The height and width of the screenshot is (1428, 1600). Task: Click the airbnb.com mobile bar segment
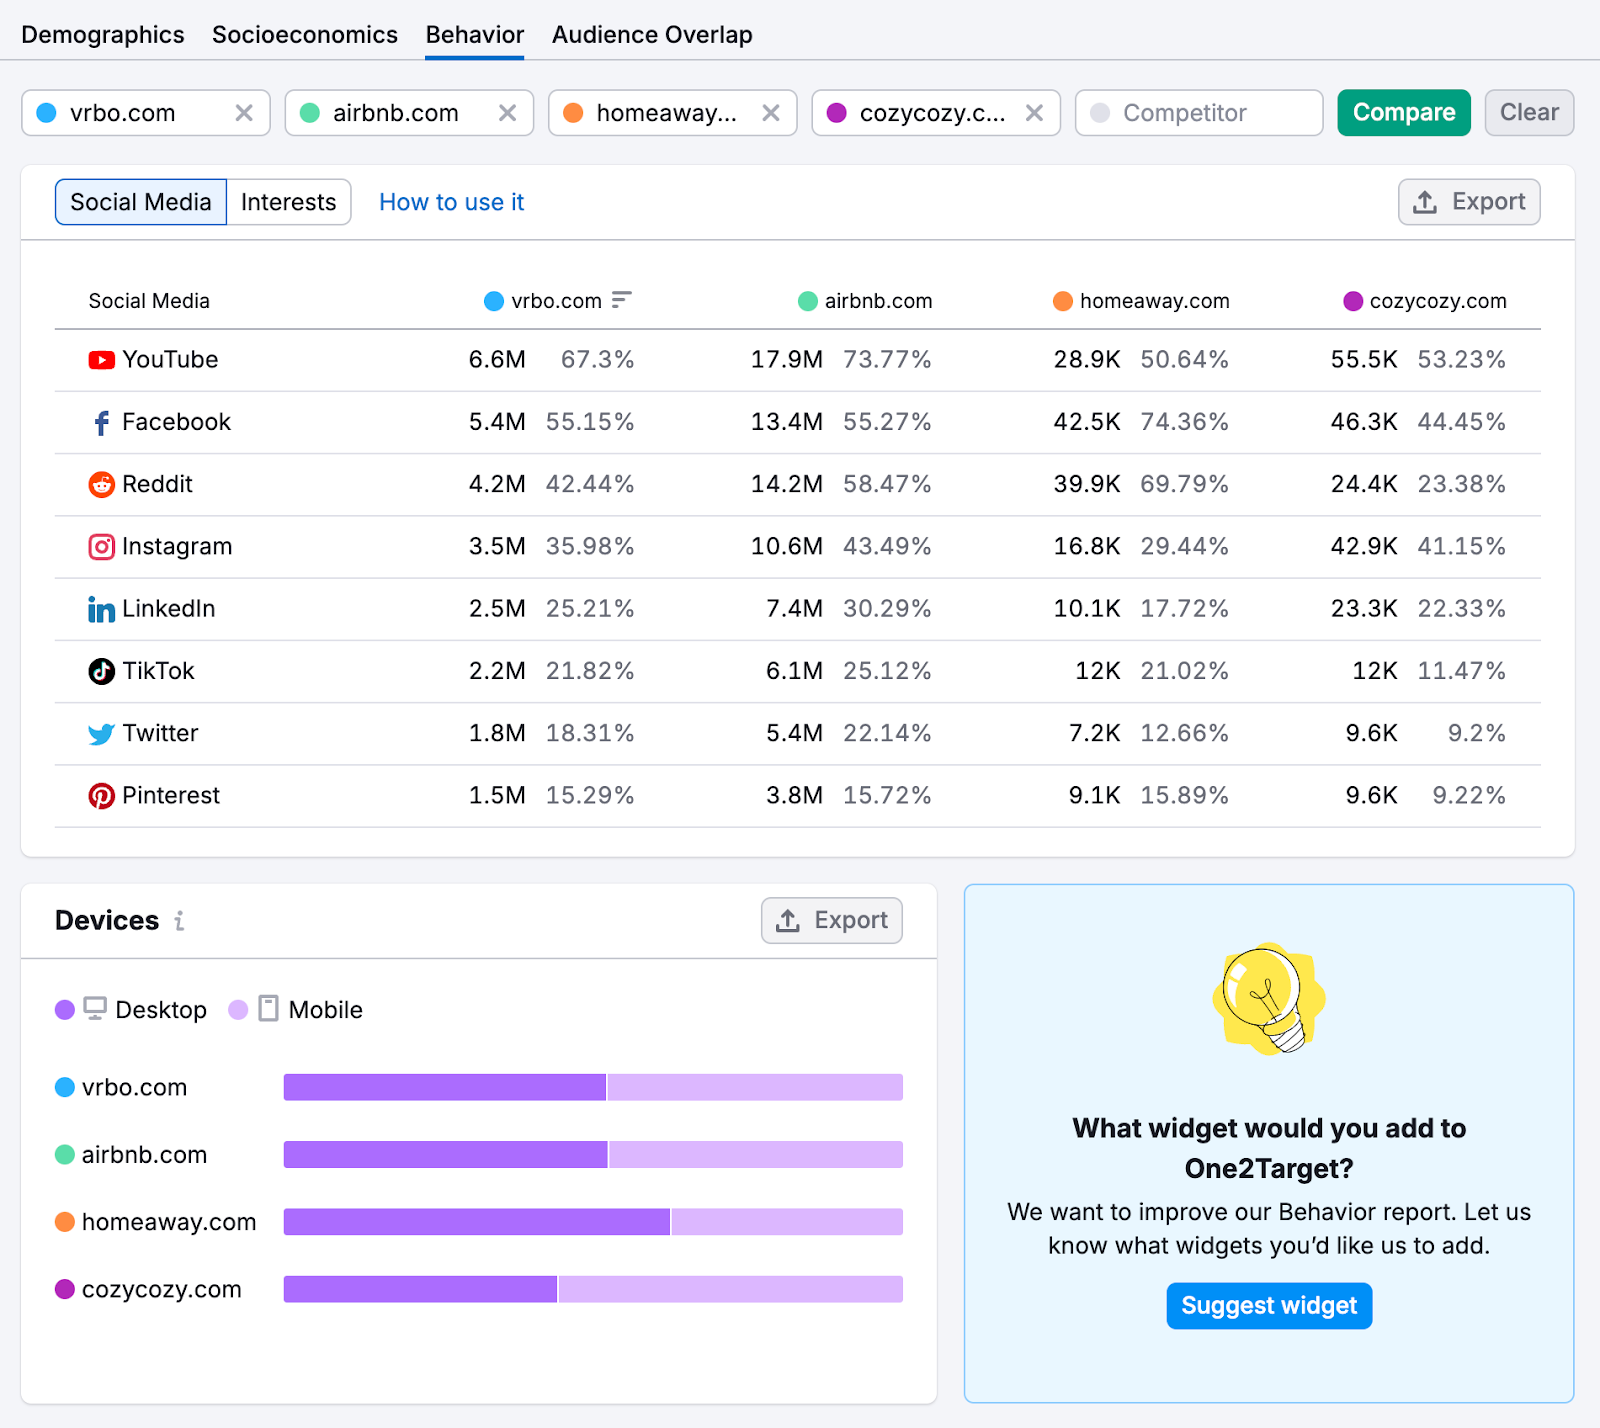click(756, 1154)
